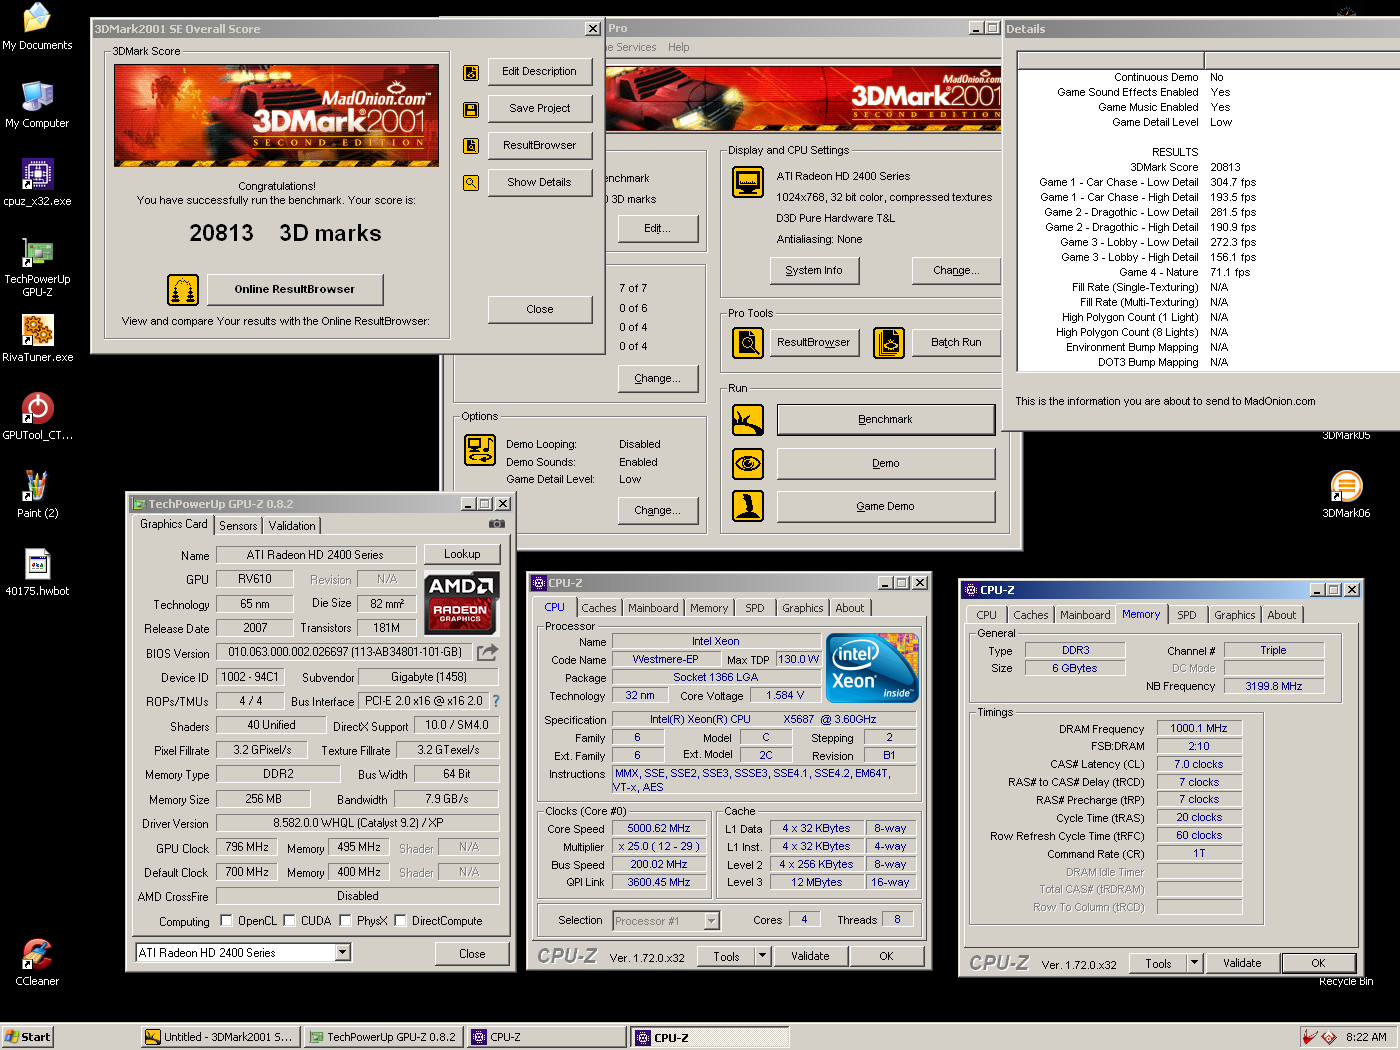Open the Paint (2) desktop shortcut
Image resolution: width=1400 pixels, height=1050 pixels.
37,494
